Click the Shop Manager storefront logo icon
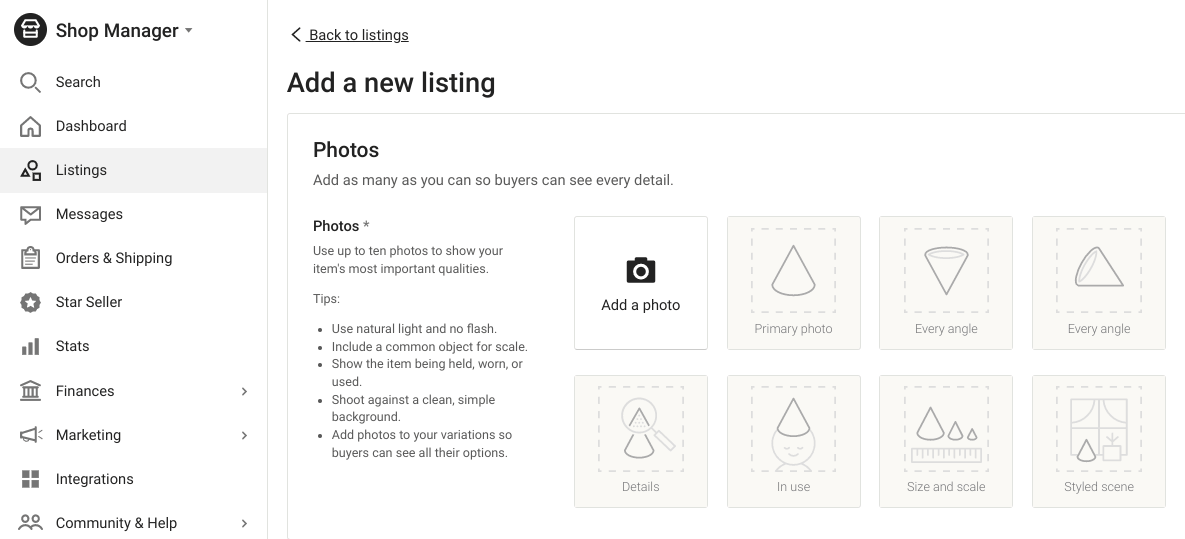The height and width of the screenshot is (539, 1185). pyautogui.click(x=30, y=29)
